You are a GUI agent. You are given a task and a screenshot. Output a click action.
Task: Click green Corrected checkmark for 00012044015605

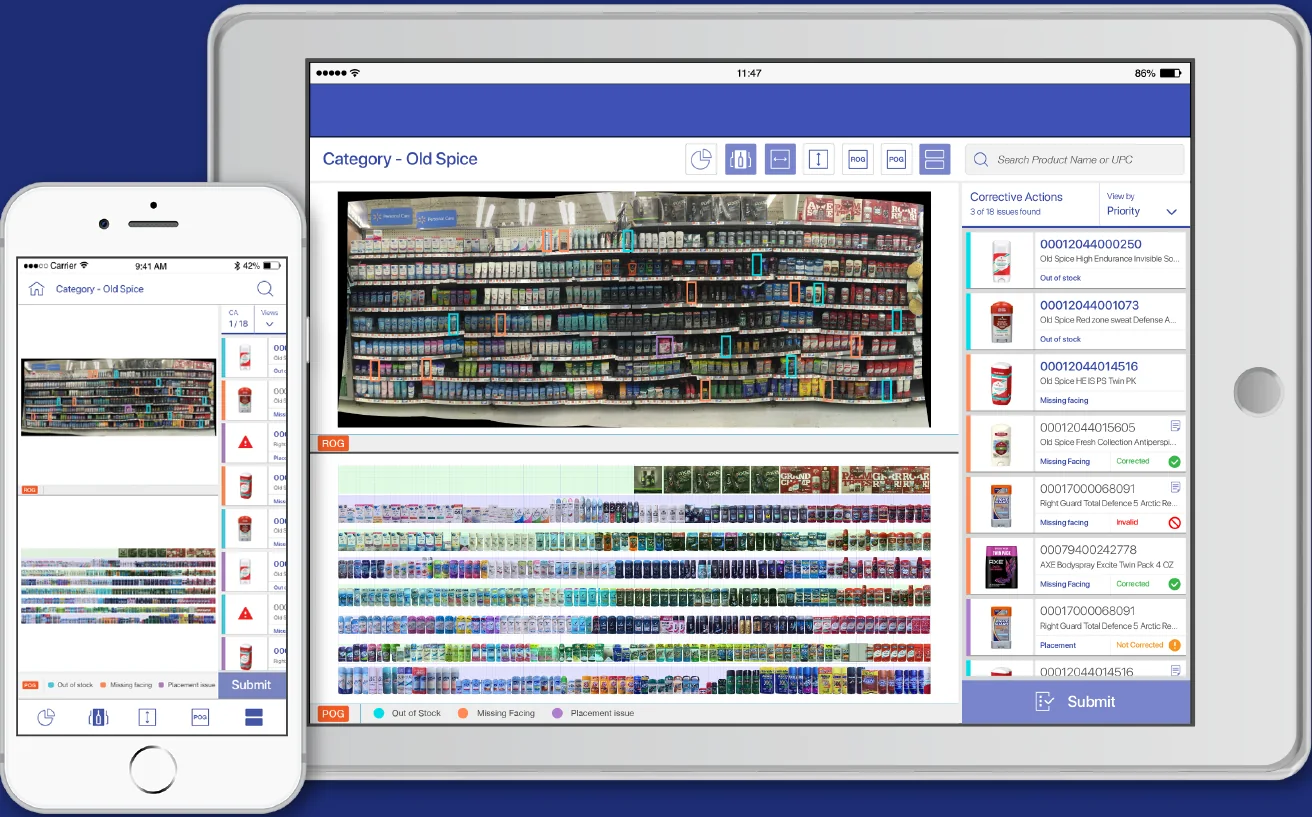click(x=1174, y=462)
